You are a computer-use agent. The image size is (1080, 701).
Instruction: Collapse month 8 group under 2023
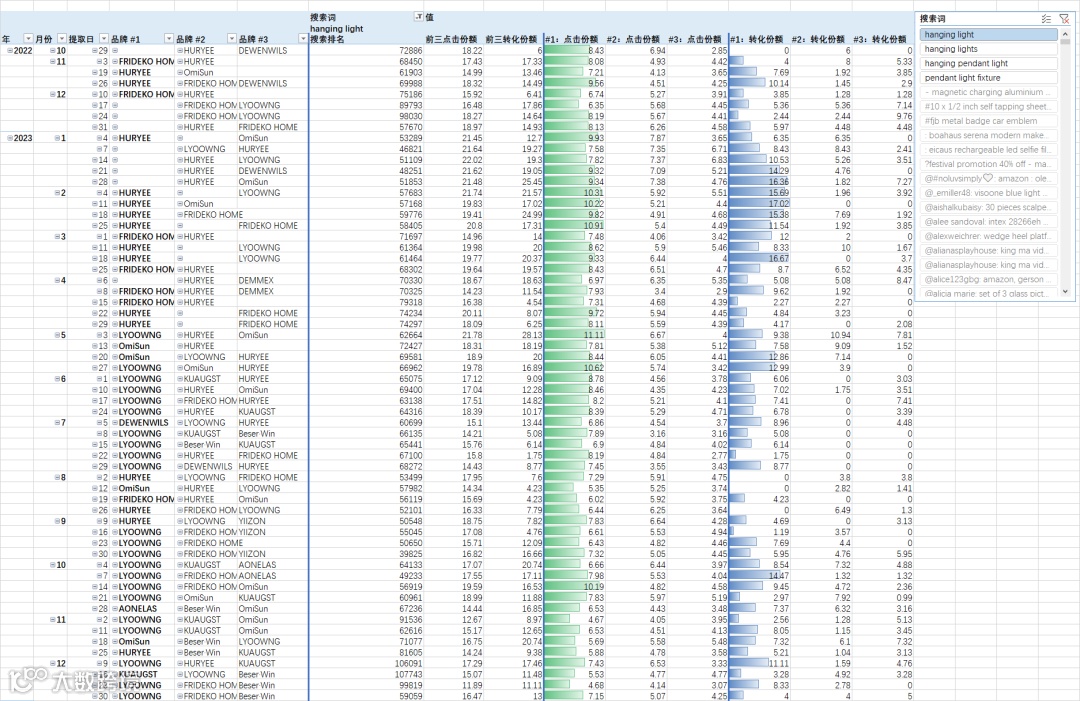pos(57,477)
